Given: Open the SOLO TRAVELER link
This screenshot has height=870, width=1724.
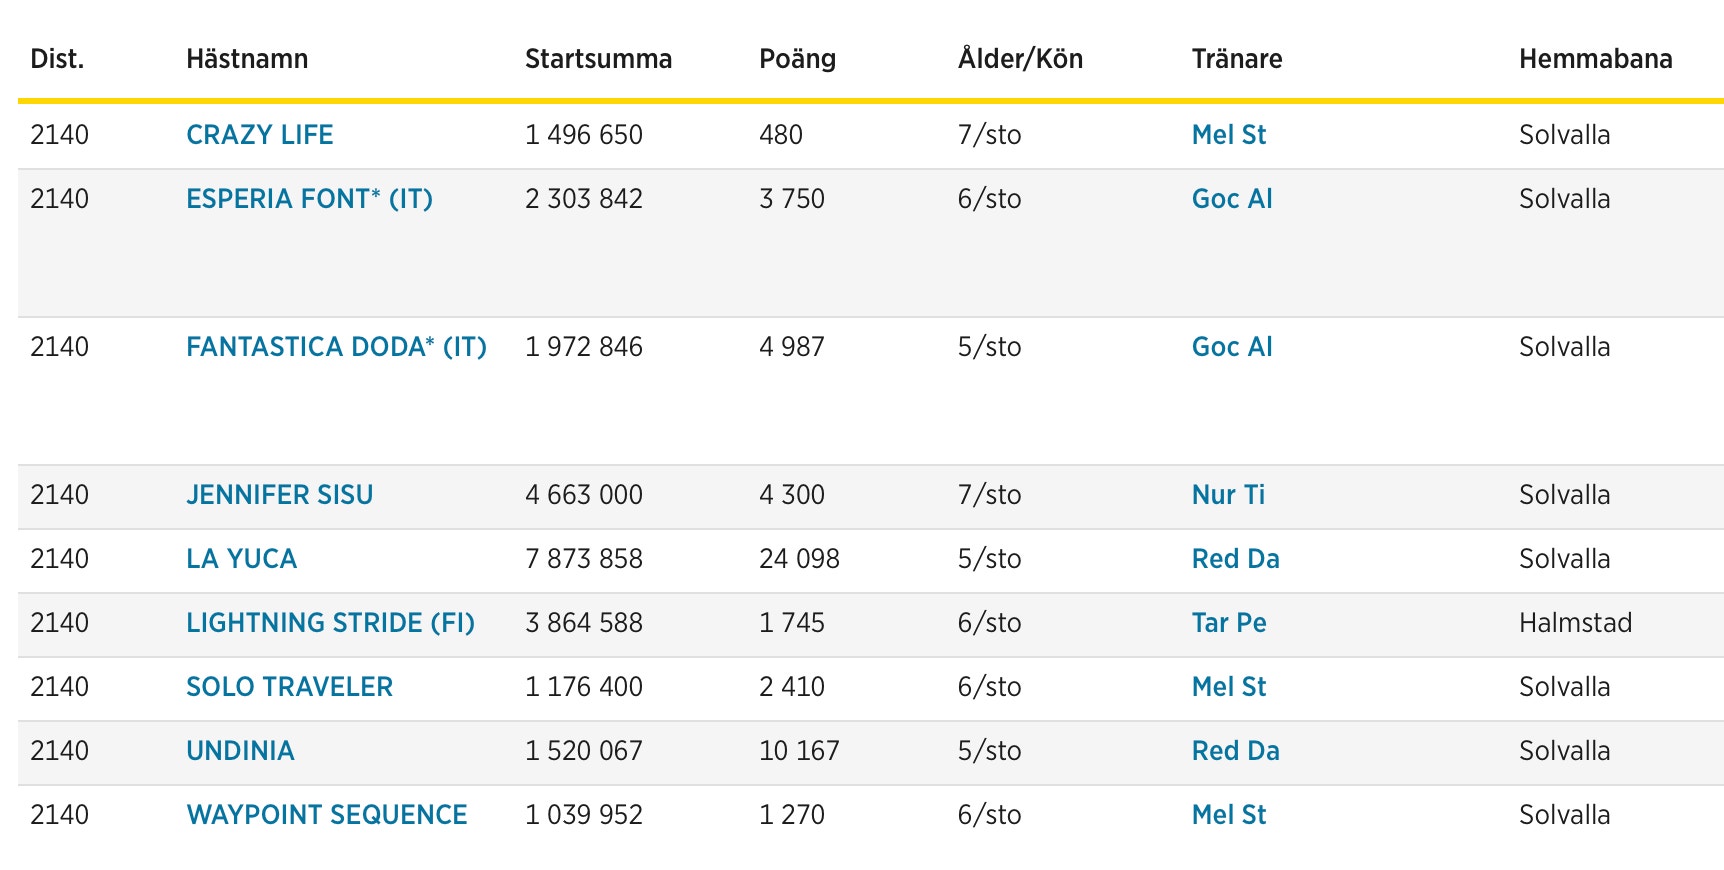Looking at the screenshot, I should point(289,687).
